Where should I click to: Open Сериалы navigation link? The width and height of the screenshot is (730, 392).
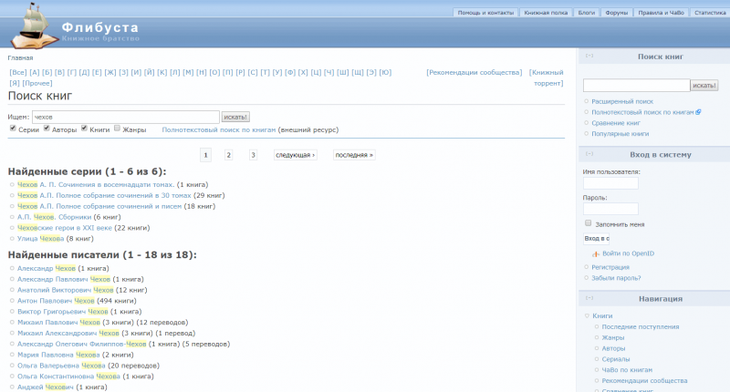[615, 359]
